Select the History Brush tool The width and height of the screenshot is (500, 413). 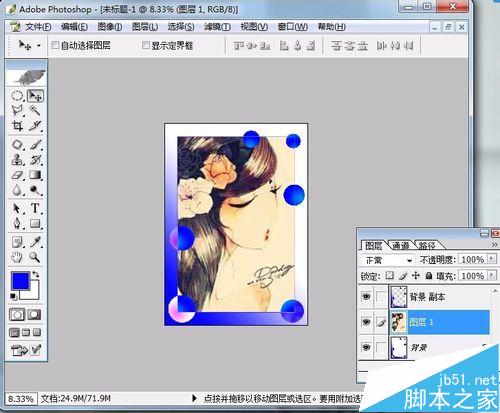coord(35,160)
